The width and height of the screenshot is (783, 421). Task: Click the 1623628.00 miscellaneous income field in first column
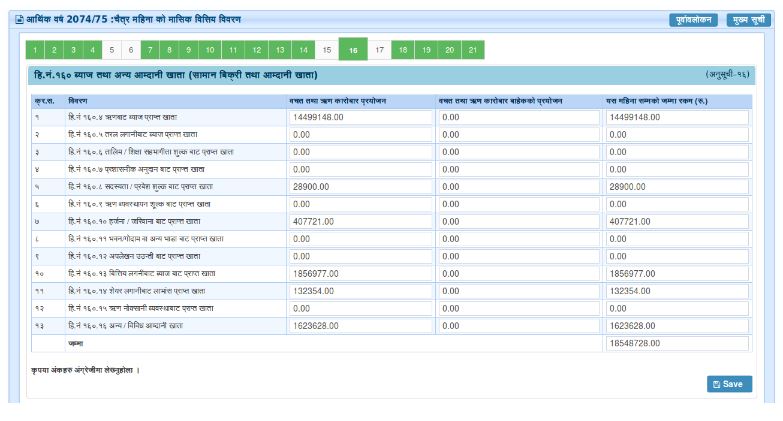(x=360, y=326)
